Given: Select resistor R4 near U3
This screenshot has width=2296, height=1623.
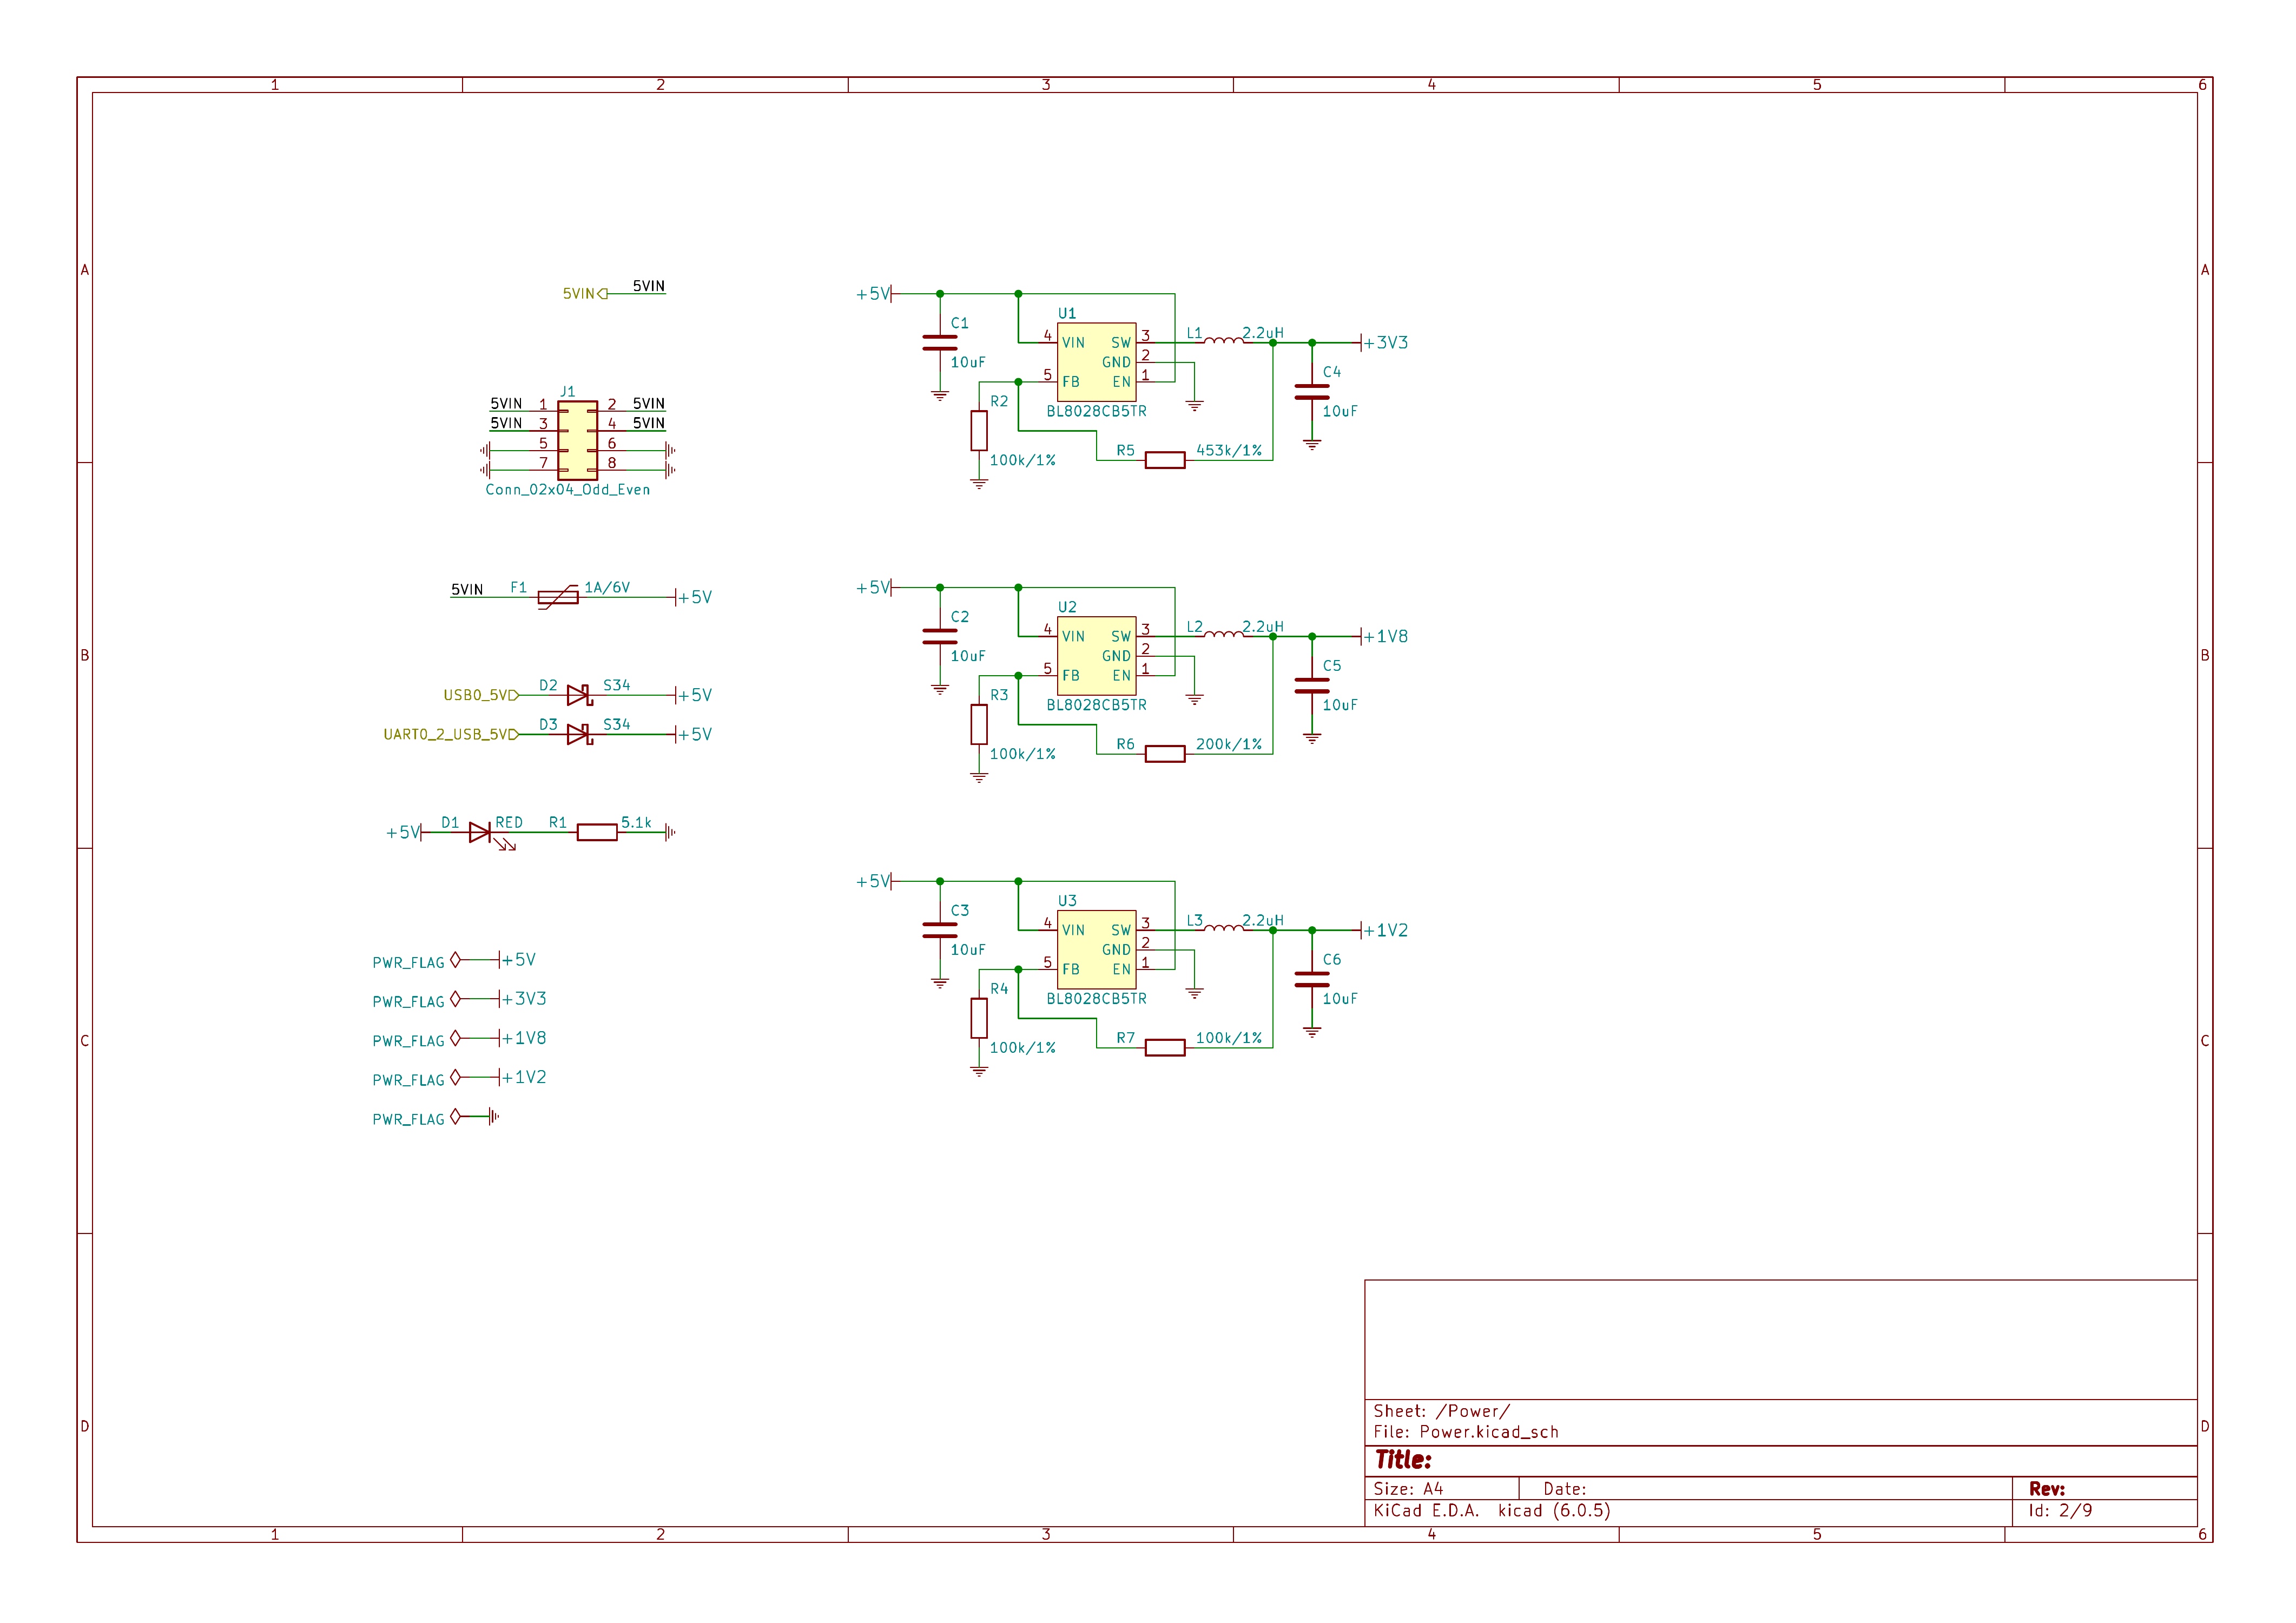Looking at the screenshot, I should 979,1018.
